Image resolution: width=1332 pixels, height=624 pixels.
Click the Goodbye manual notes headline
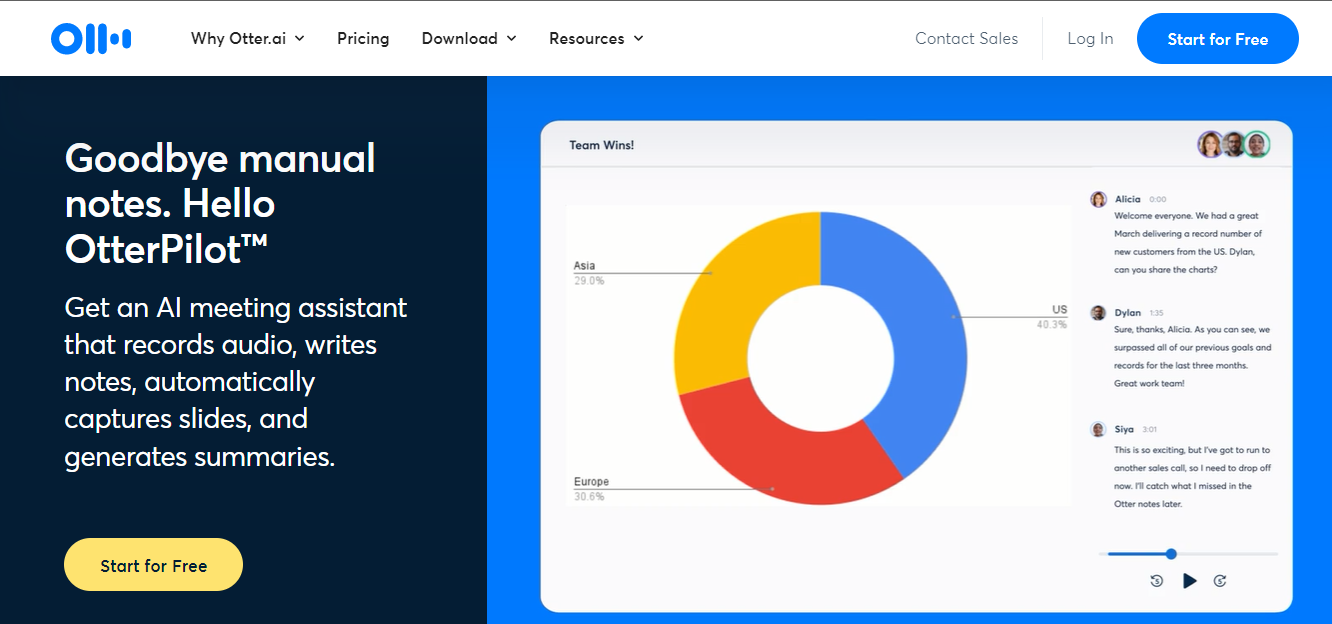[x=220, y=204]
